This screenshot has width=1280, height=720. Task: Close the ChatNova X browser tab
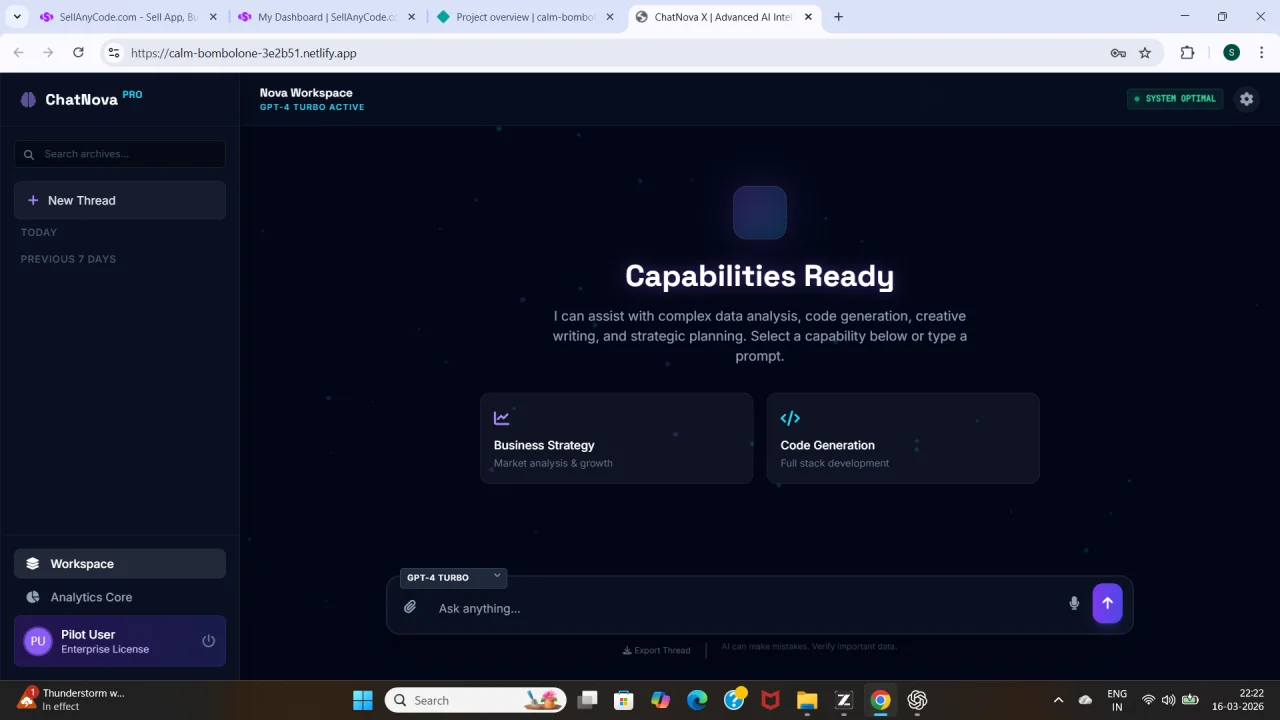pyautogui.click(x=808, y=17)
